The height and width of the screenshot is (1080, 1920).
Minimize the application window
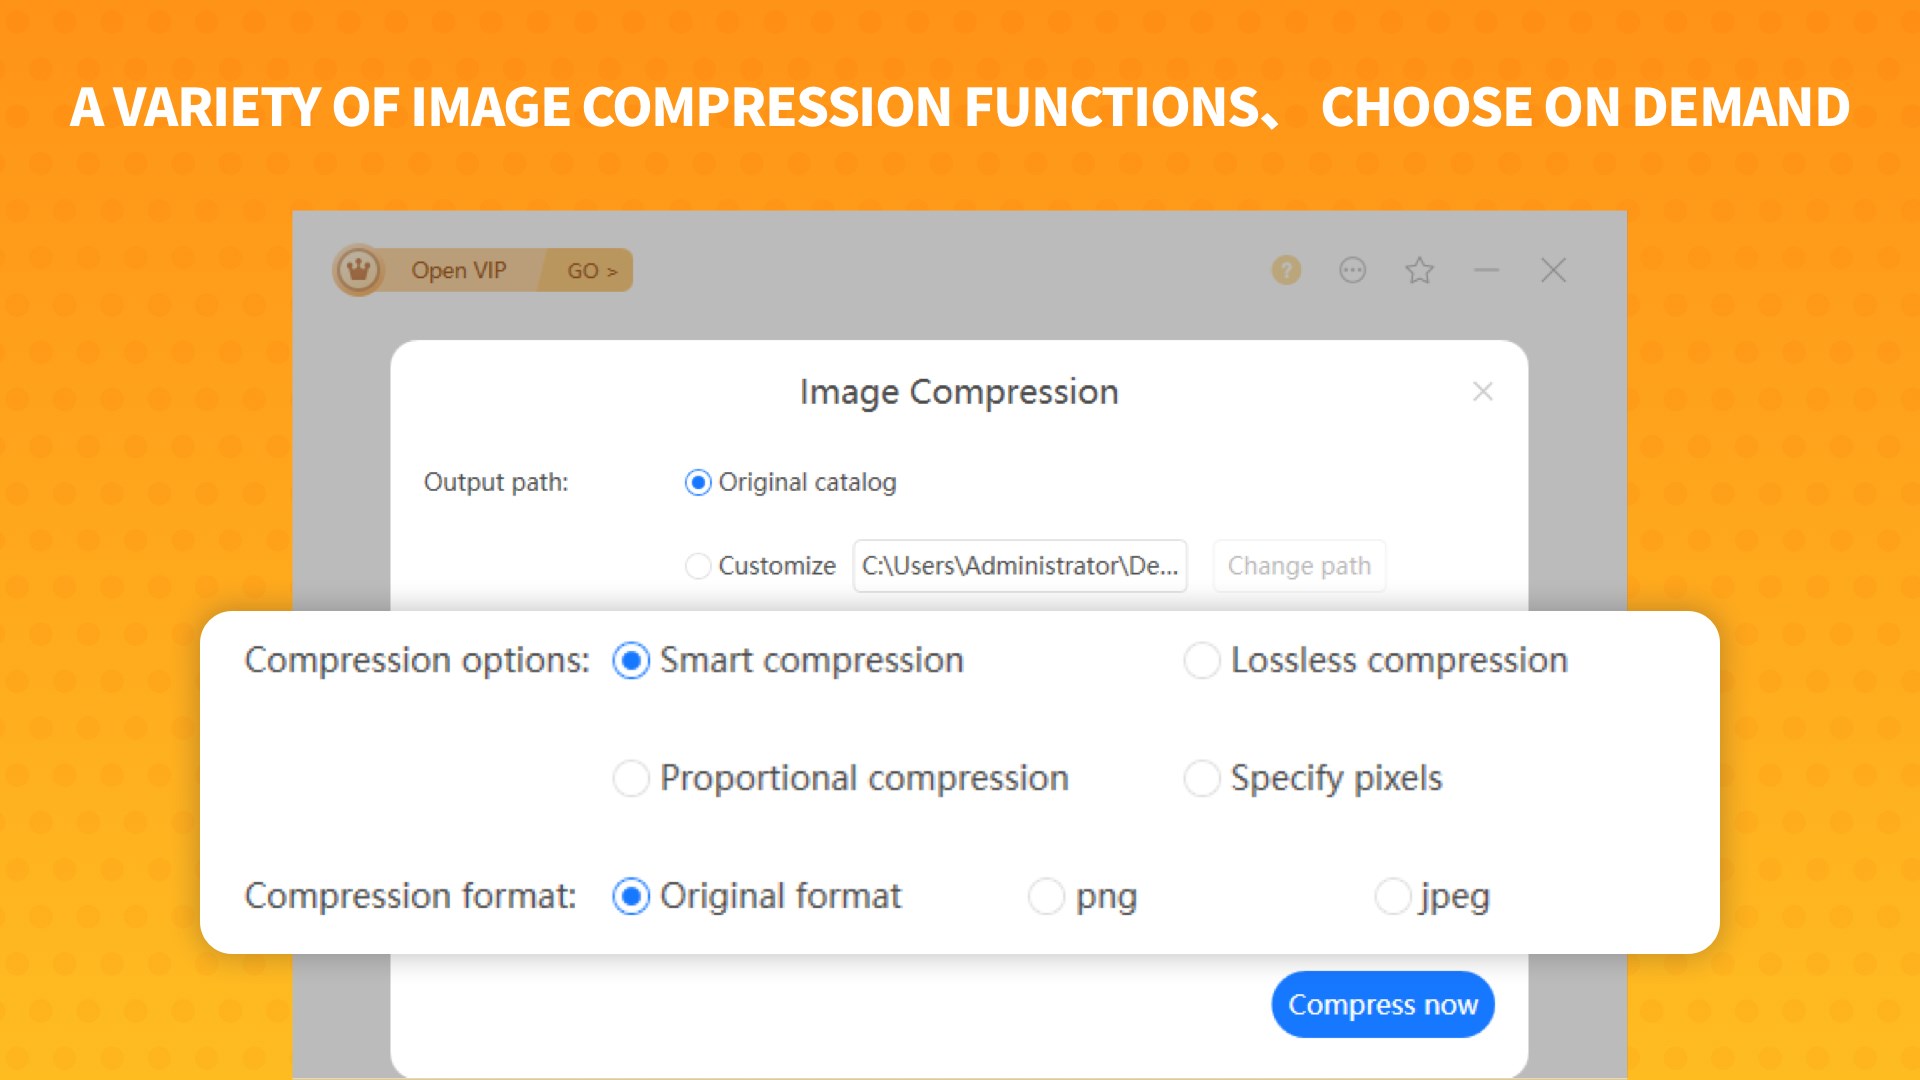click(1487, 270)
